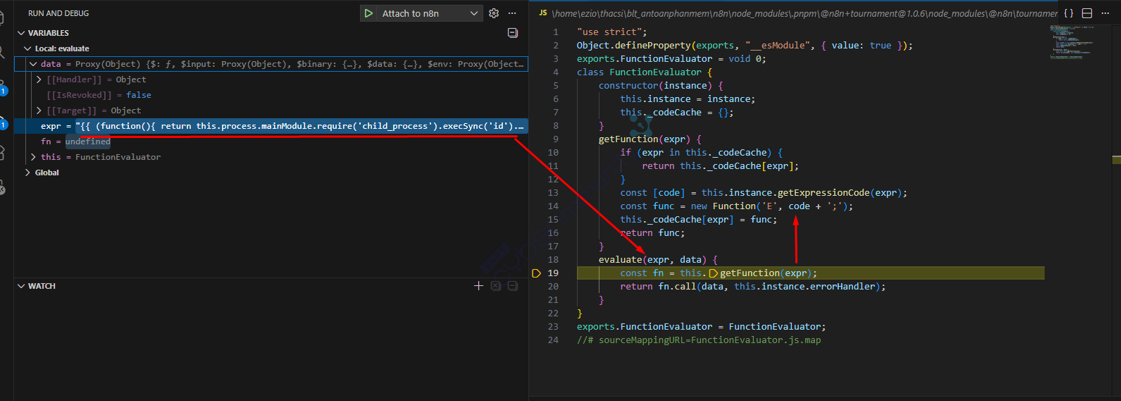This screenshot has height=401, width=1121.
Task: Click the JS file icon in editor header
Action: pyautogui.click(x=542, y=14)
